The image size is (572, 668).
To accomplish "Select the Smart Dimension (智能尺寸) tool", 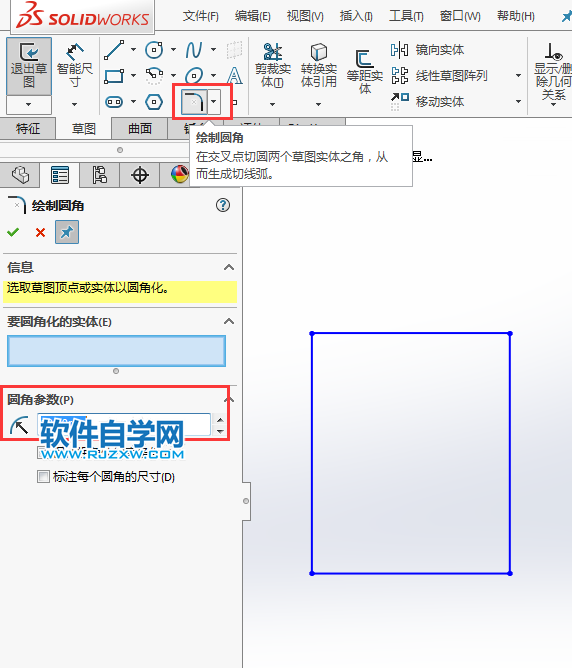I will point(75,66).
